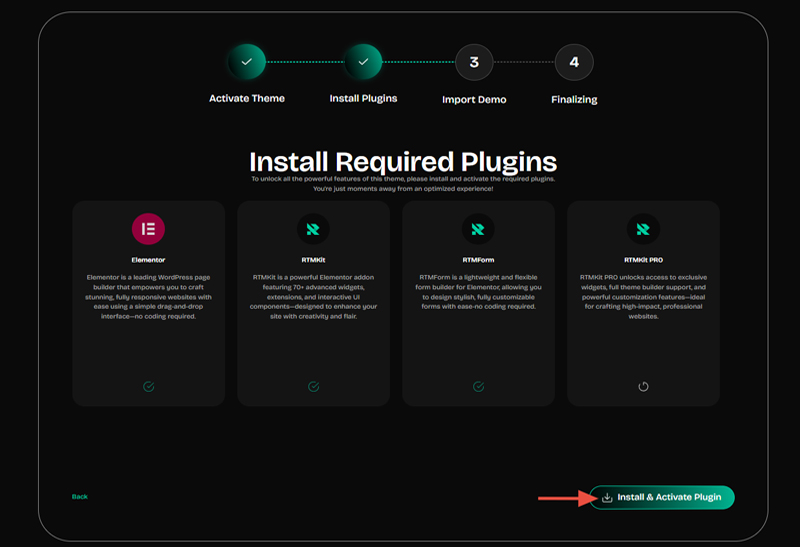Click the Install & Activate Plugin button

tap(662, 498)
